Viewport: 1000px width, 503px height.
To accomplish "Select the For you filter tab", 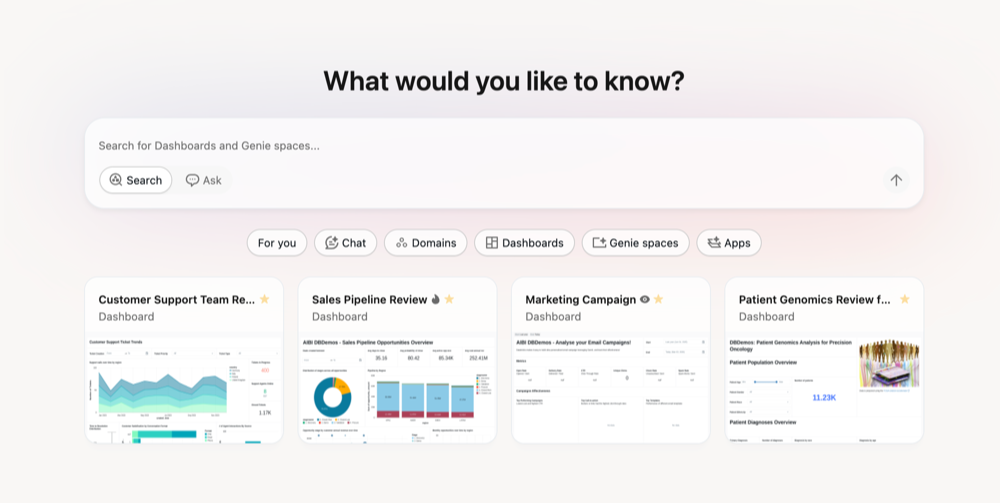I will (277, 243).
